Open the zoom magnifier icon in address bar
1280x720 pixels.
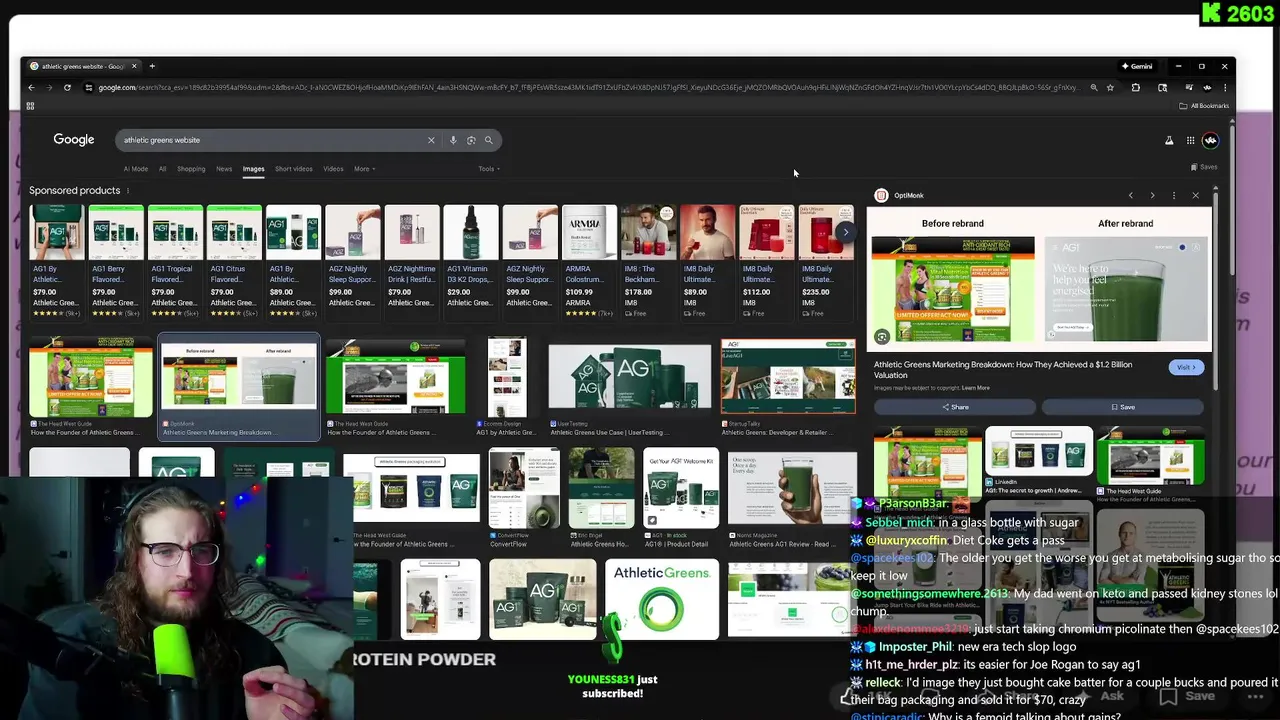coord(1094,88)
